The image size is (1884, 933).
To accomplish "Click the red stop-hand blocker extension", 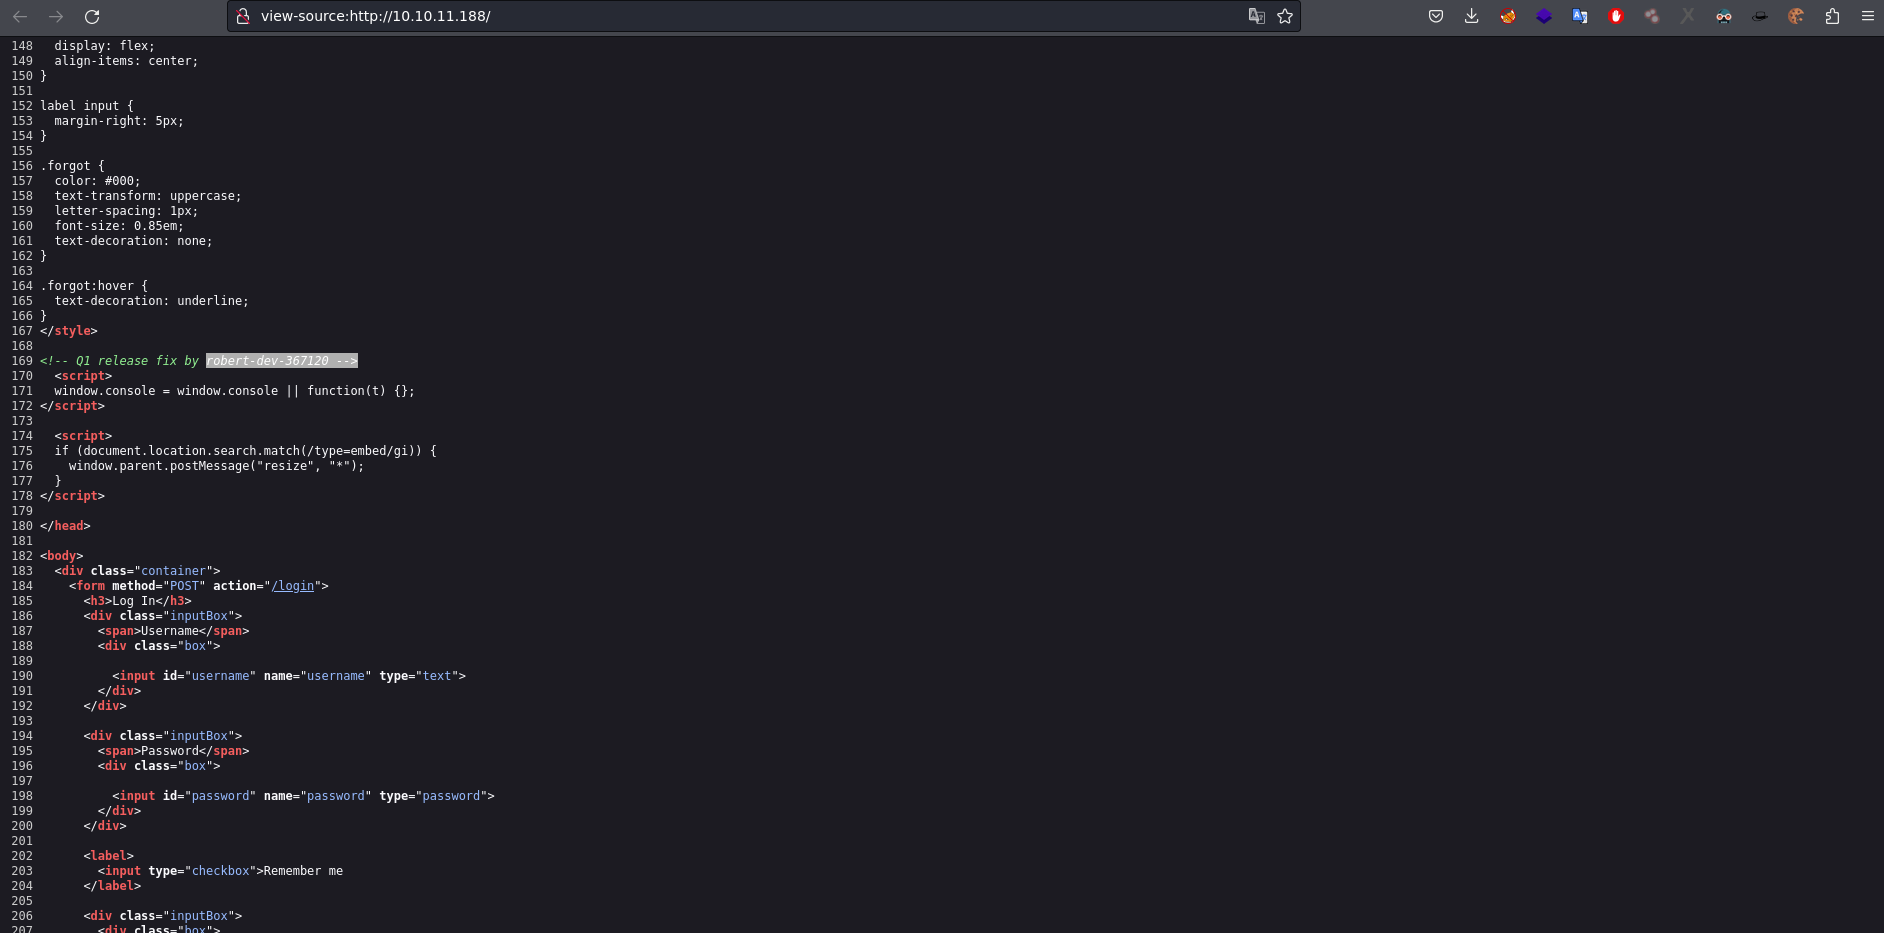I will (x=1616, y=16).
